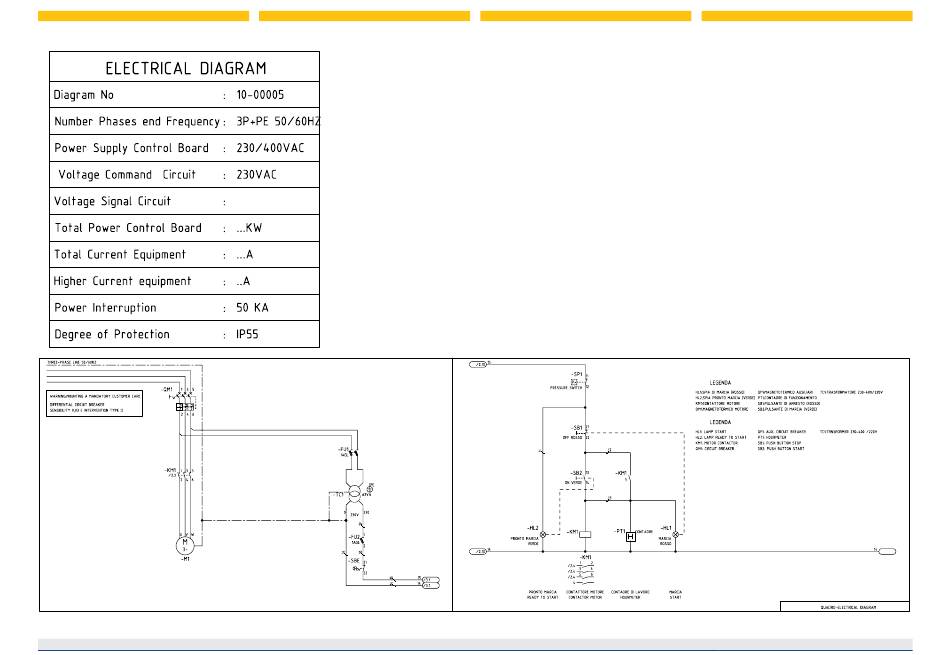Click the Diagram No value 10-00005

[260, 95]
